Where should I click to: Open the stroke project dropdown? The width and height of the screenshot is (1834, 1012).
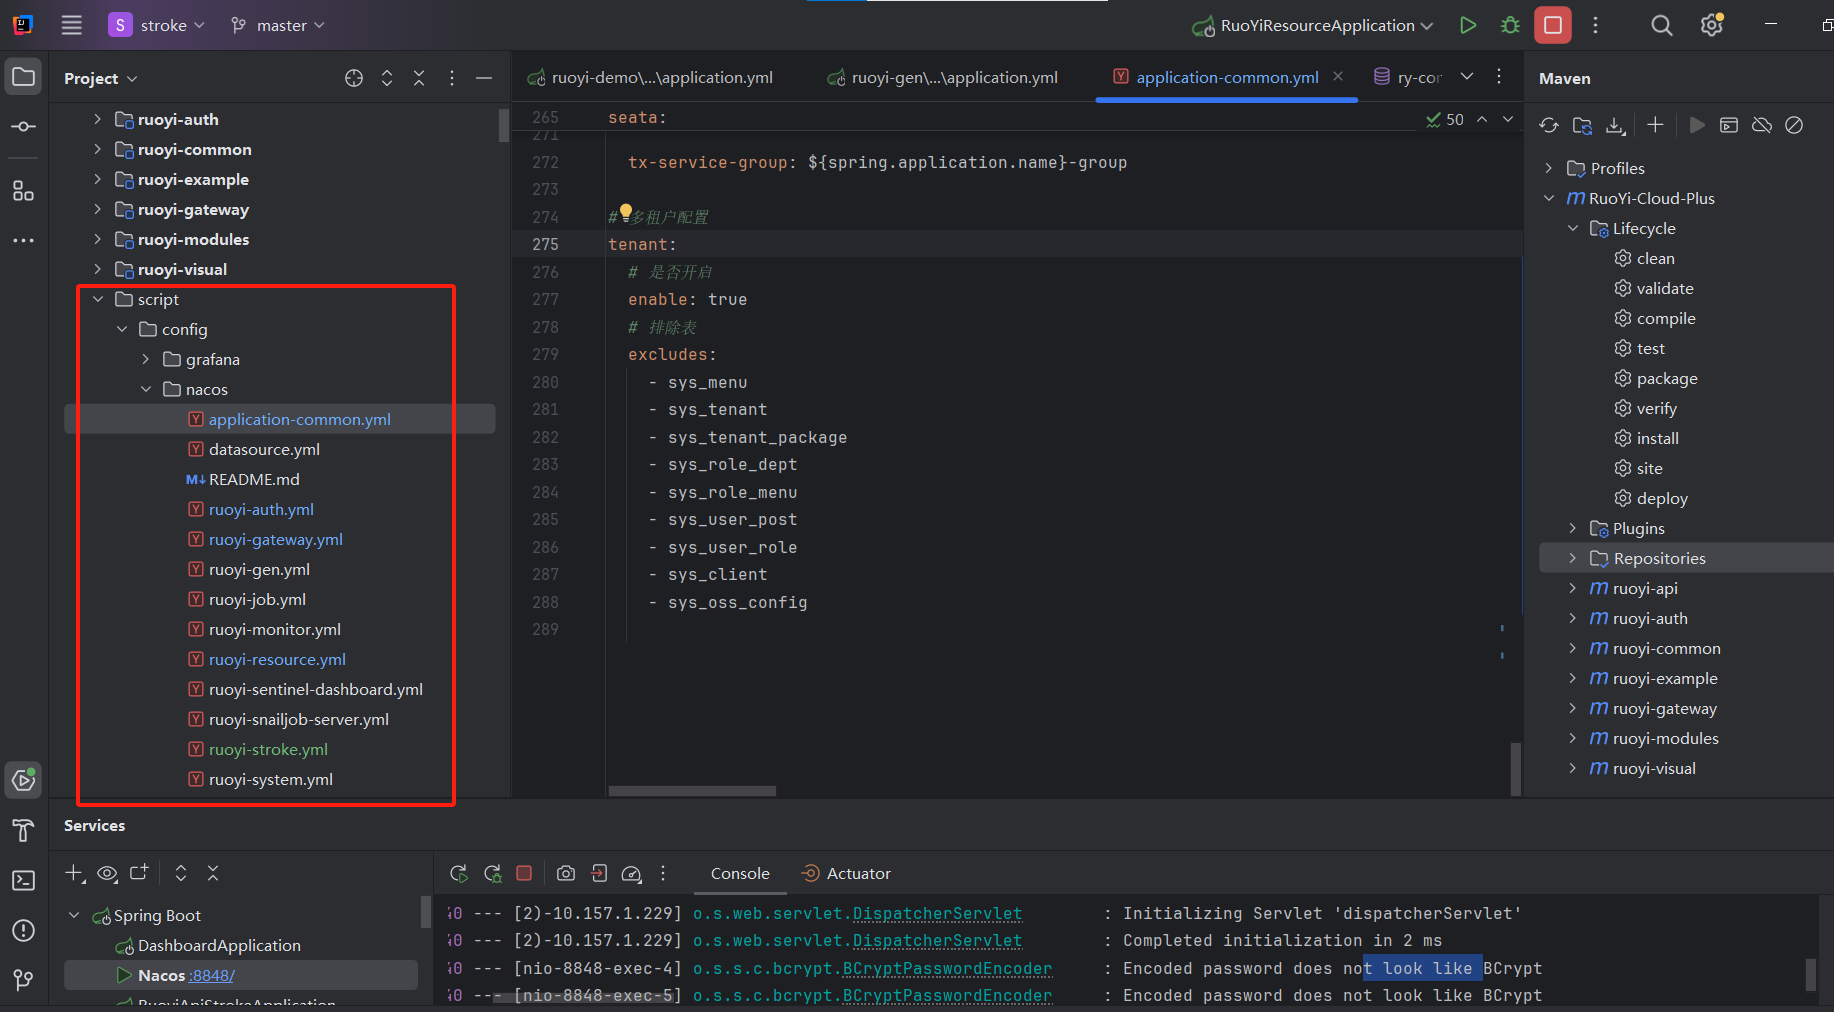pos(157,25)
